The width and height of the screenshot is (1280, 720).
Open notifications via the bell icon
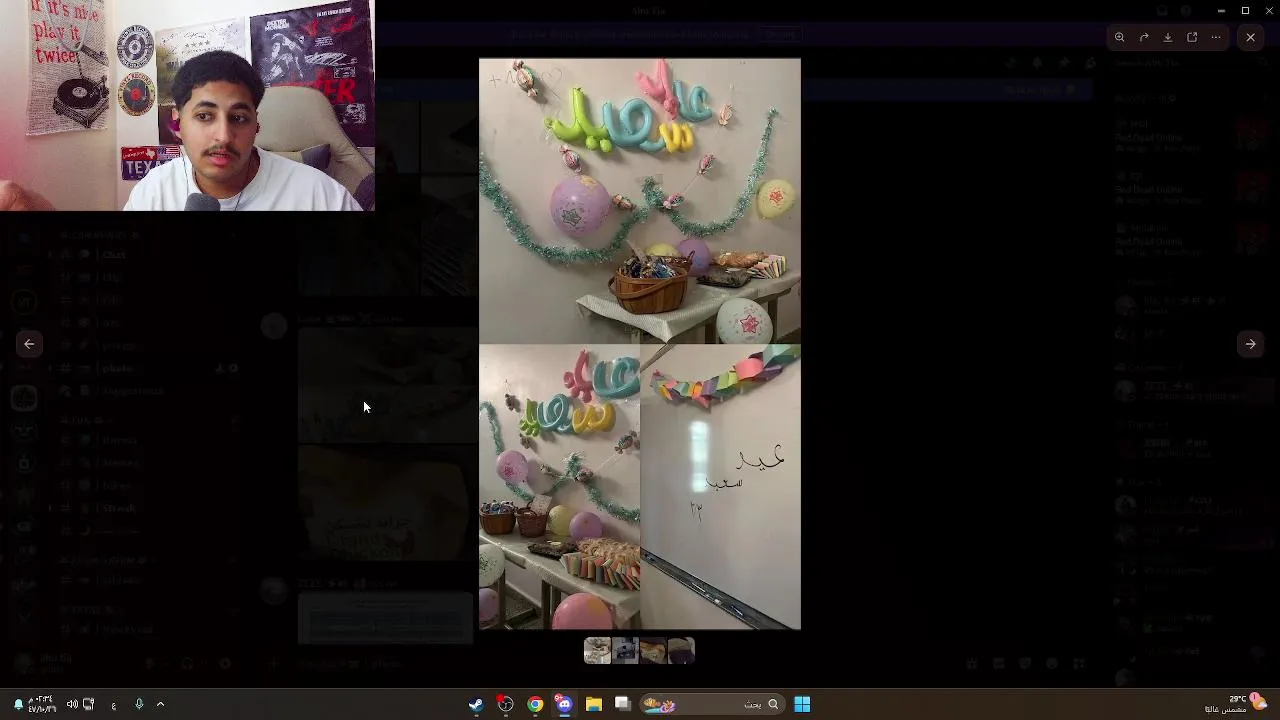tap(18, 704)
